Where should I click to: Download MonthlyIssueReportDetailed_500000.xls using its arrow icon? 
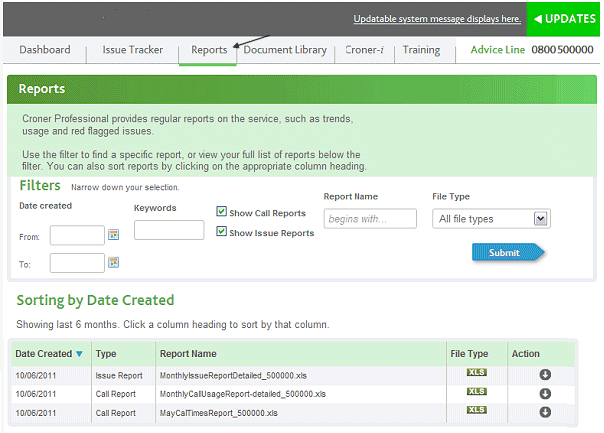[x=545, y=375]
